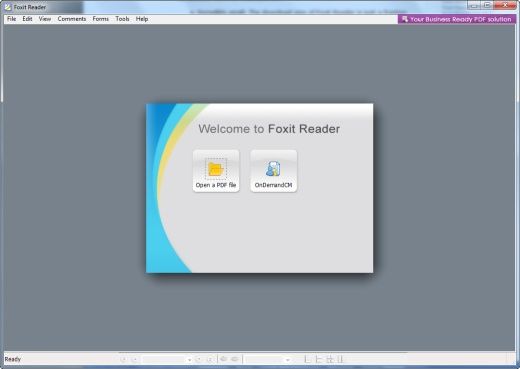The width and height of the screenshot is (520, 369).
Task: Open the Edit menu
Action: click(x=27, y=19)
